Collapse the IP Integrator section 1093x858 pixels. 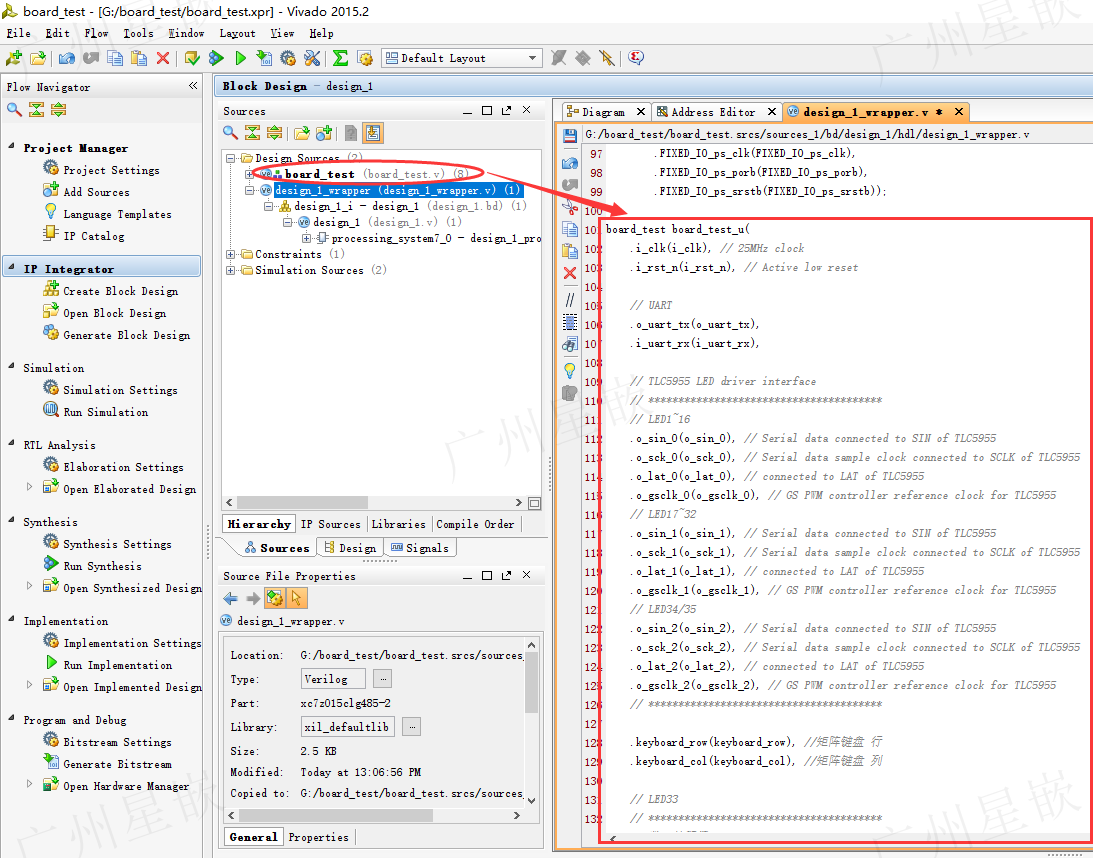[12, 268]
